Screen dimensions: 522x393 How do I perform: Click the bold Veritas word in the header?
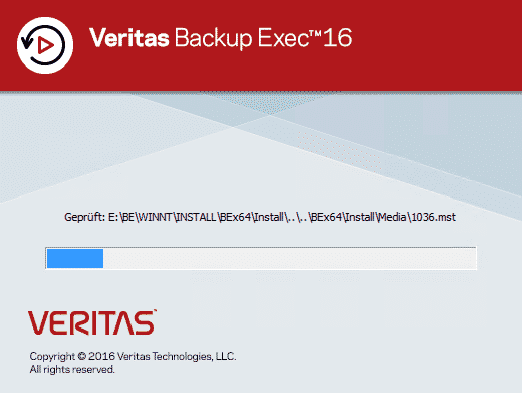click(x=129, y=37)
